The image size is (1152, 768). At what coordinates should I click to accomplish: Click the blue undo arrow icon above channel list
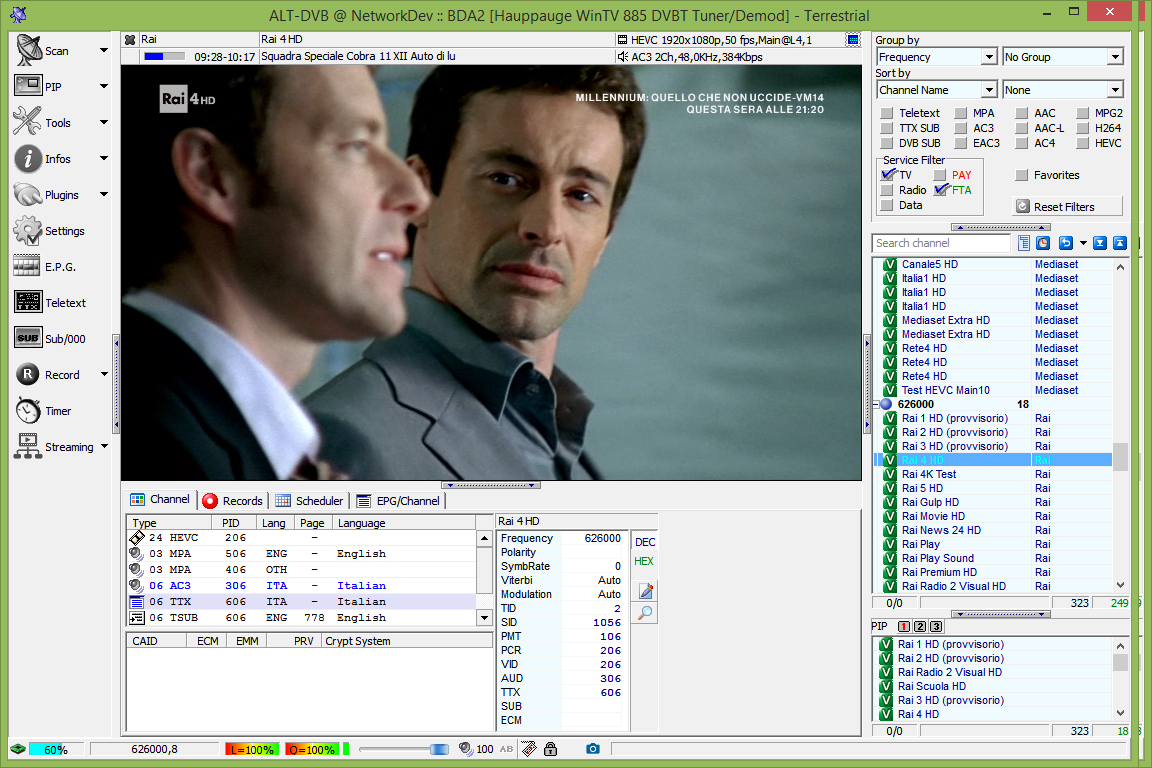coord(1065,243)
